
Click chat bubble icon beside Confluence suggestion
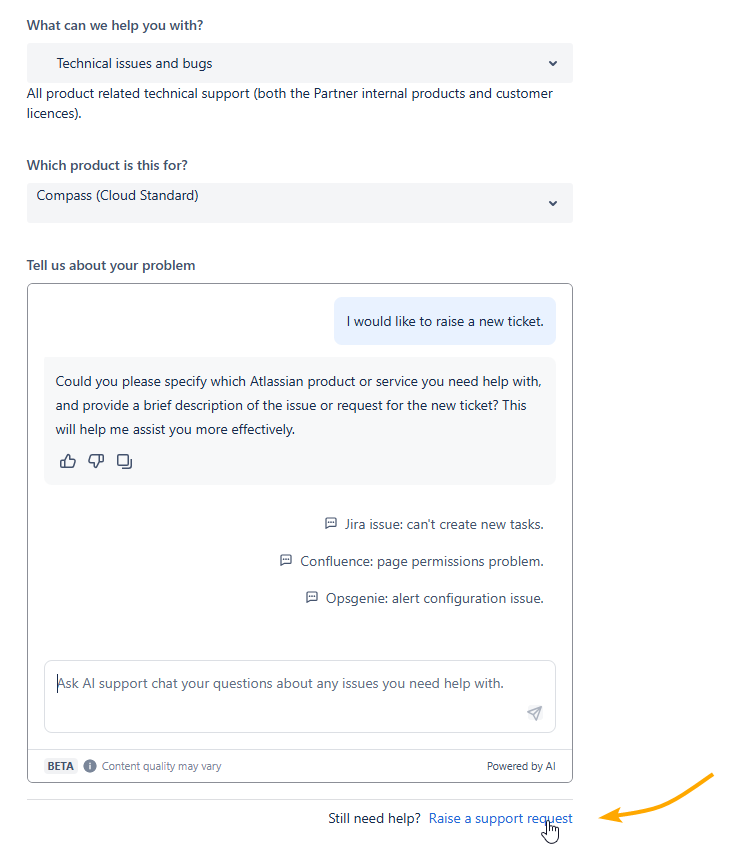click(286, 561)
